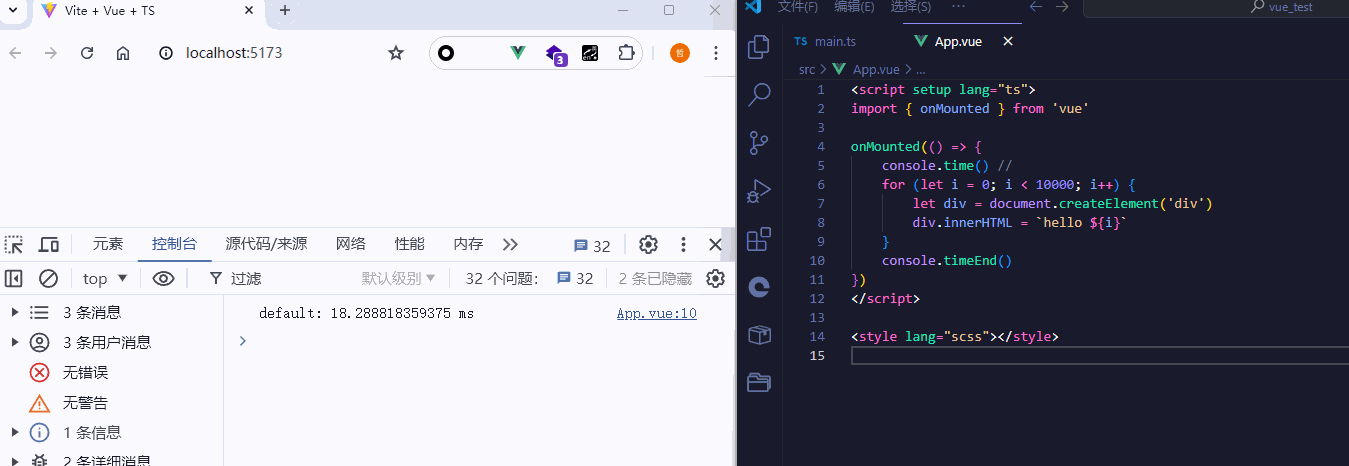This screenshot has height=466, width=1349.
Task: Switch to main.ts editor tab
Action: [825, 42]
